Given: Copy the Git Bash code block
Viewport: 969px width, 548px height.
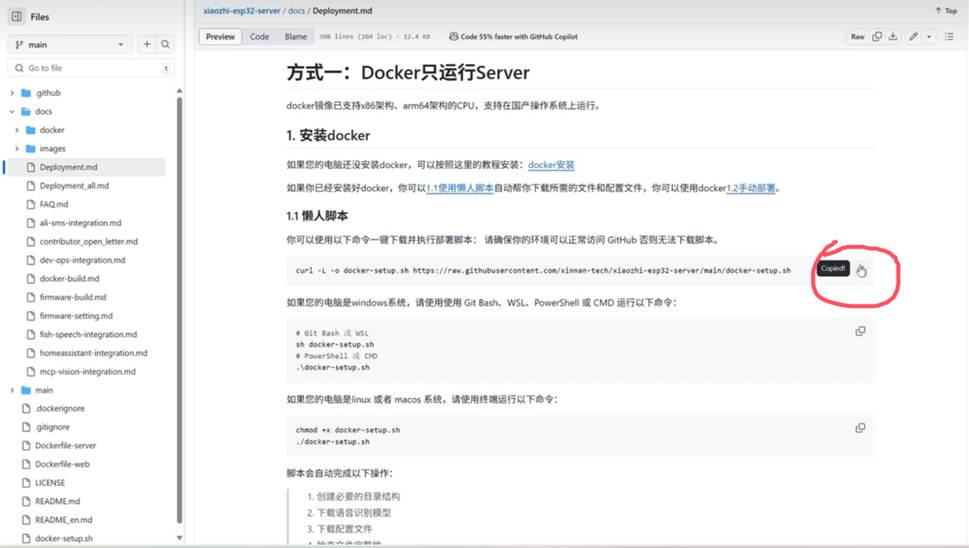Looking at the screenshot, I should pyautogui.click(x=859, y=331).
